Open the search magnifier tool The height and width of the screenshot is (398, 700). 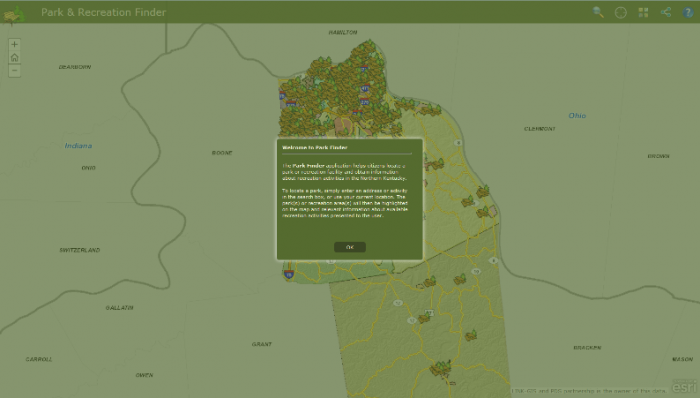point(598,12)
